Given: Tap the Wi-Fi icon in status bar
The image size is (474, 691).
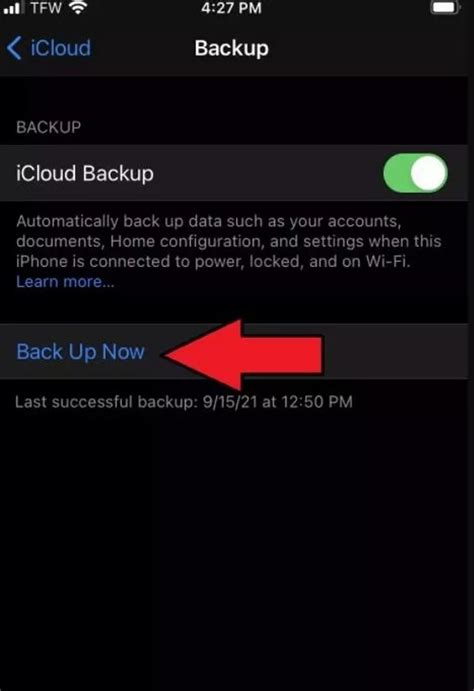Looking at the screenshot, I should coord(78,7).
